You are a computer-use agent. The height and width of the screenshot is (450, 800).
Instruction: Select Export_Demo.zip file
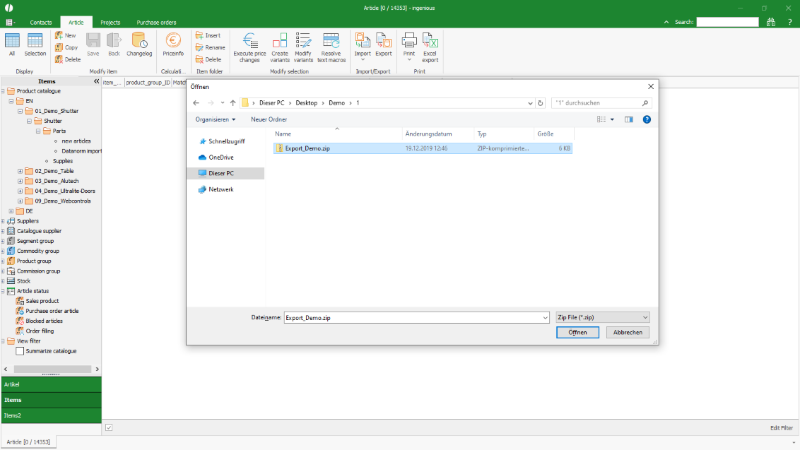pos(422,148)
